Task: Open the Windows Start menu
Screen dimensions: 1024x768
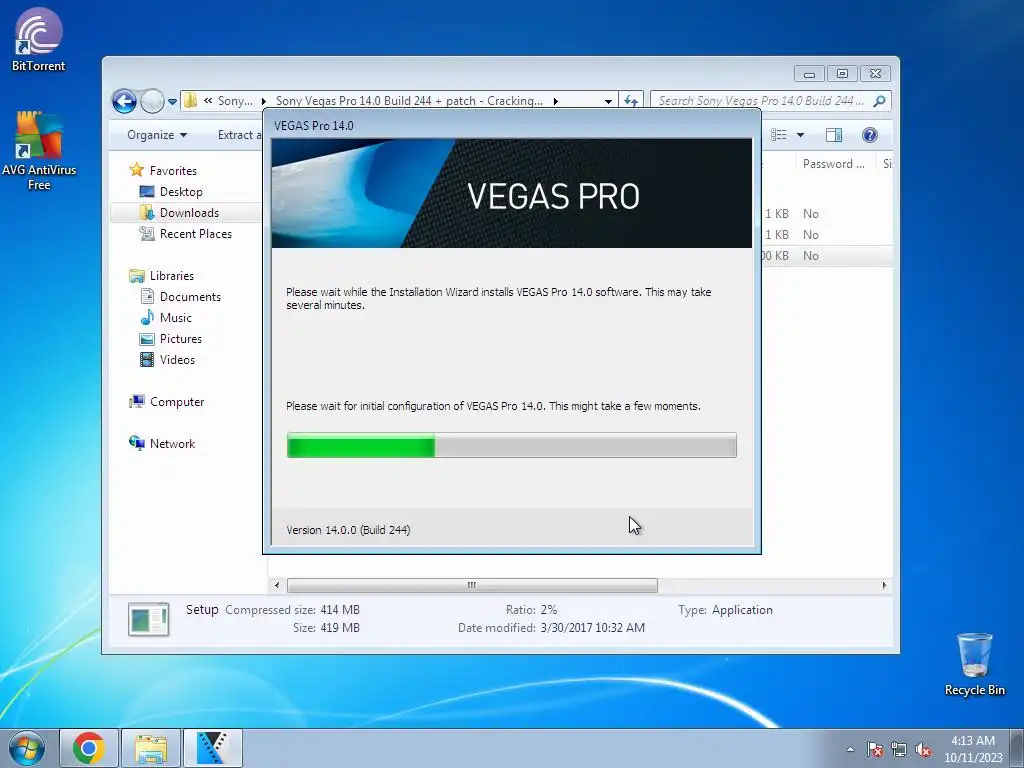Action: click(x=27, y=748)
